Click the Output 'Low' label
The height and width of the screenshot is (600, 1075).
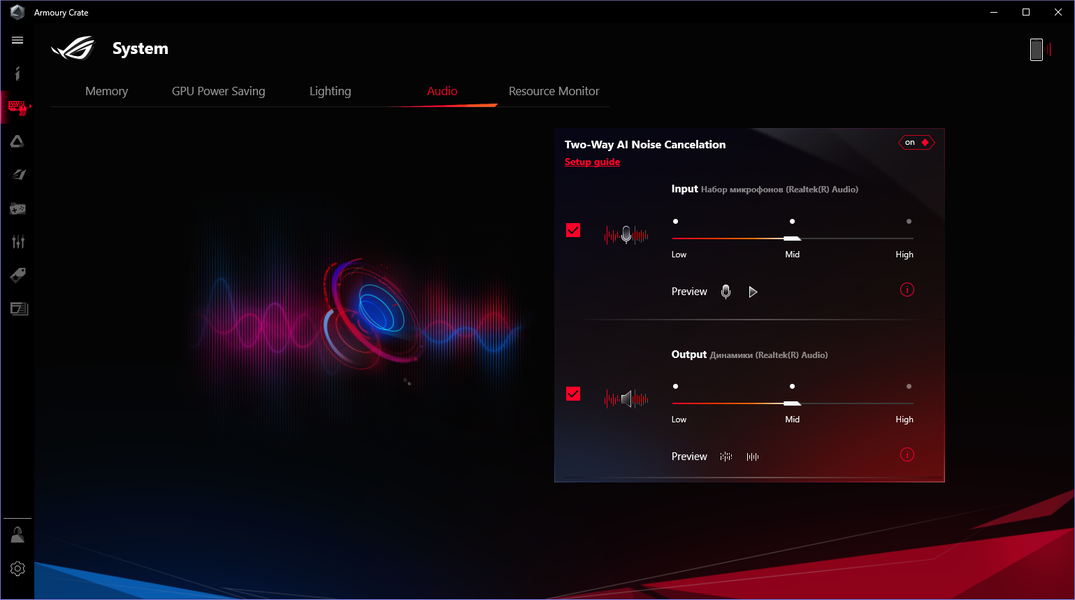679,420
